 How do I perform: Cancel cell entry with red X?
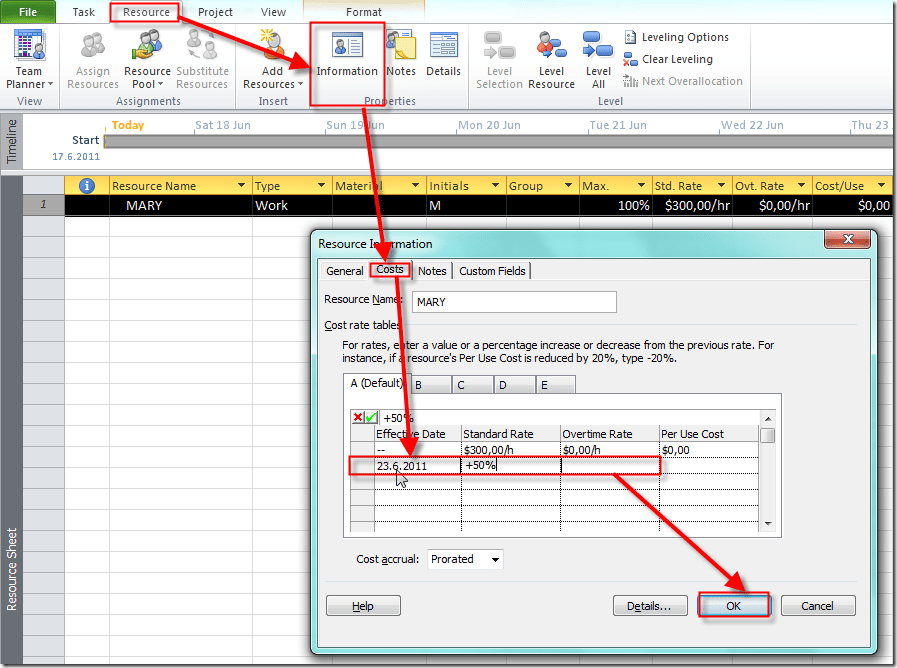(x=357, y=417)
